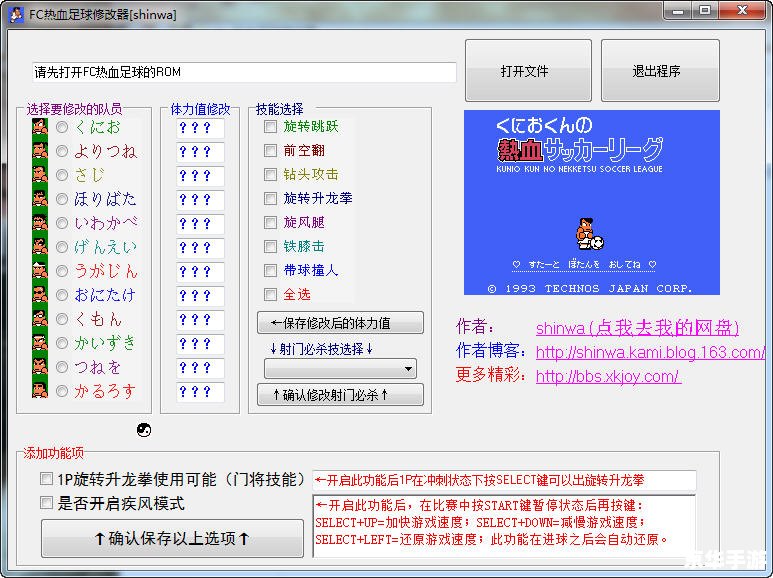Click the small soccer ball icon
Image resolution: width=773 pixels, height=578 pixels.
pyautogui.click(x=143, y=430)
